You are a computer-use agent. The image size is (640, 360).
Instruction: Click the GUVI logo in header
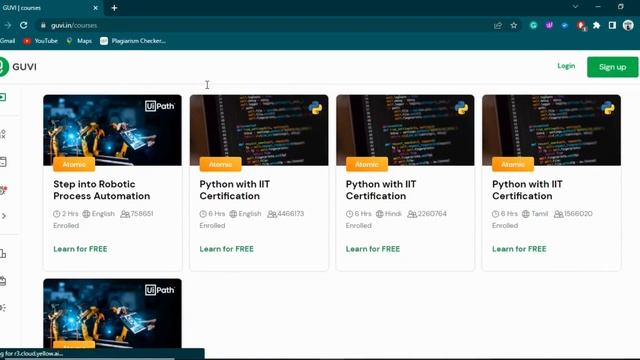point(18,67)
